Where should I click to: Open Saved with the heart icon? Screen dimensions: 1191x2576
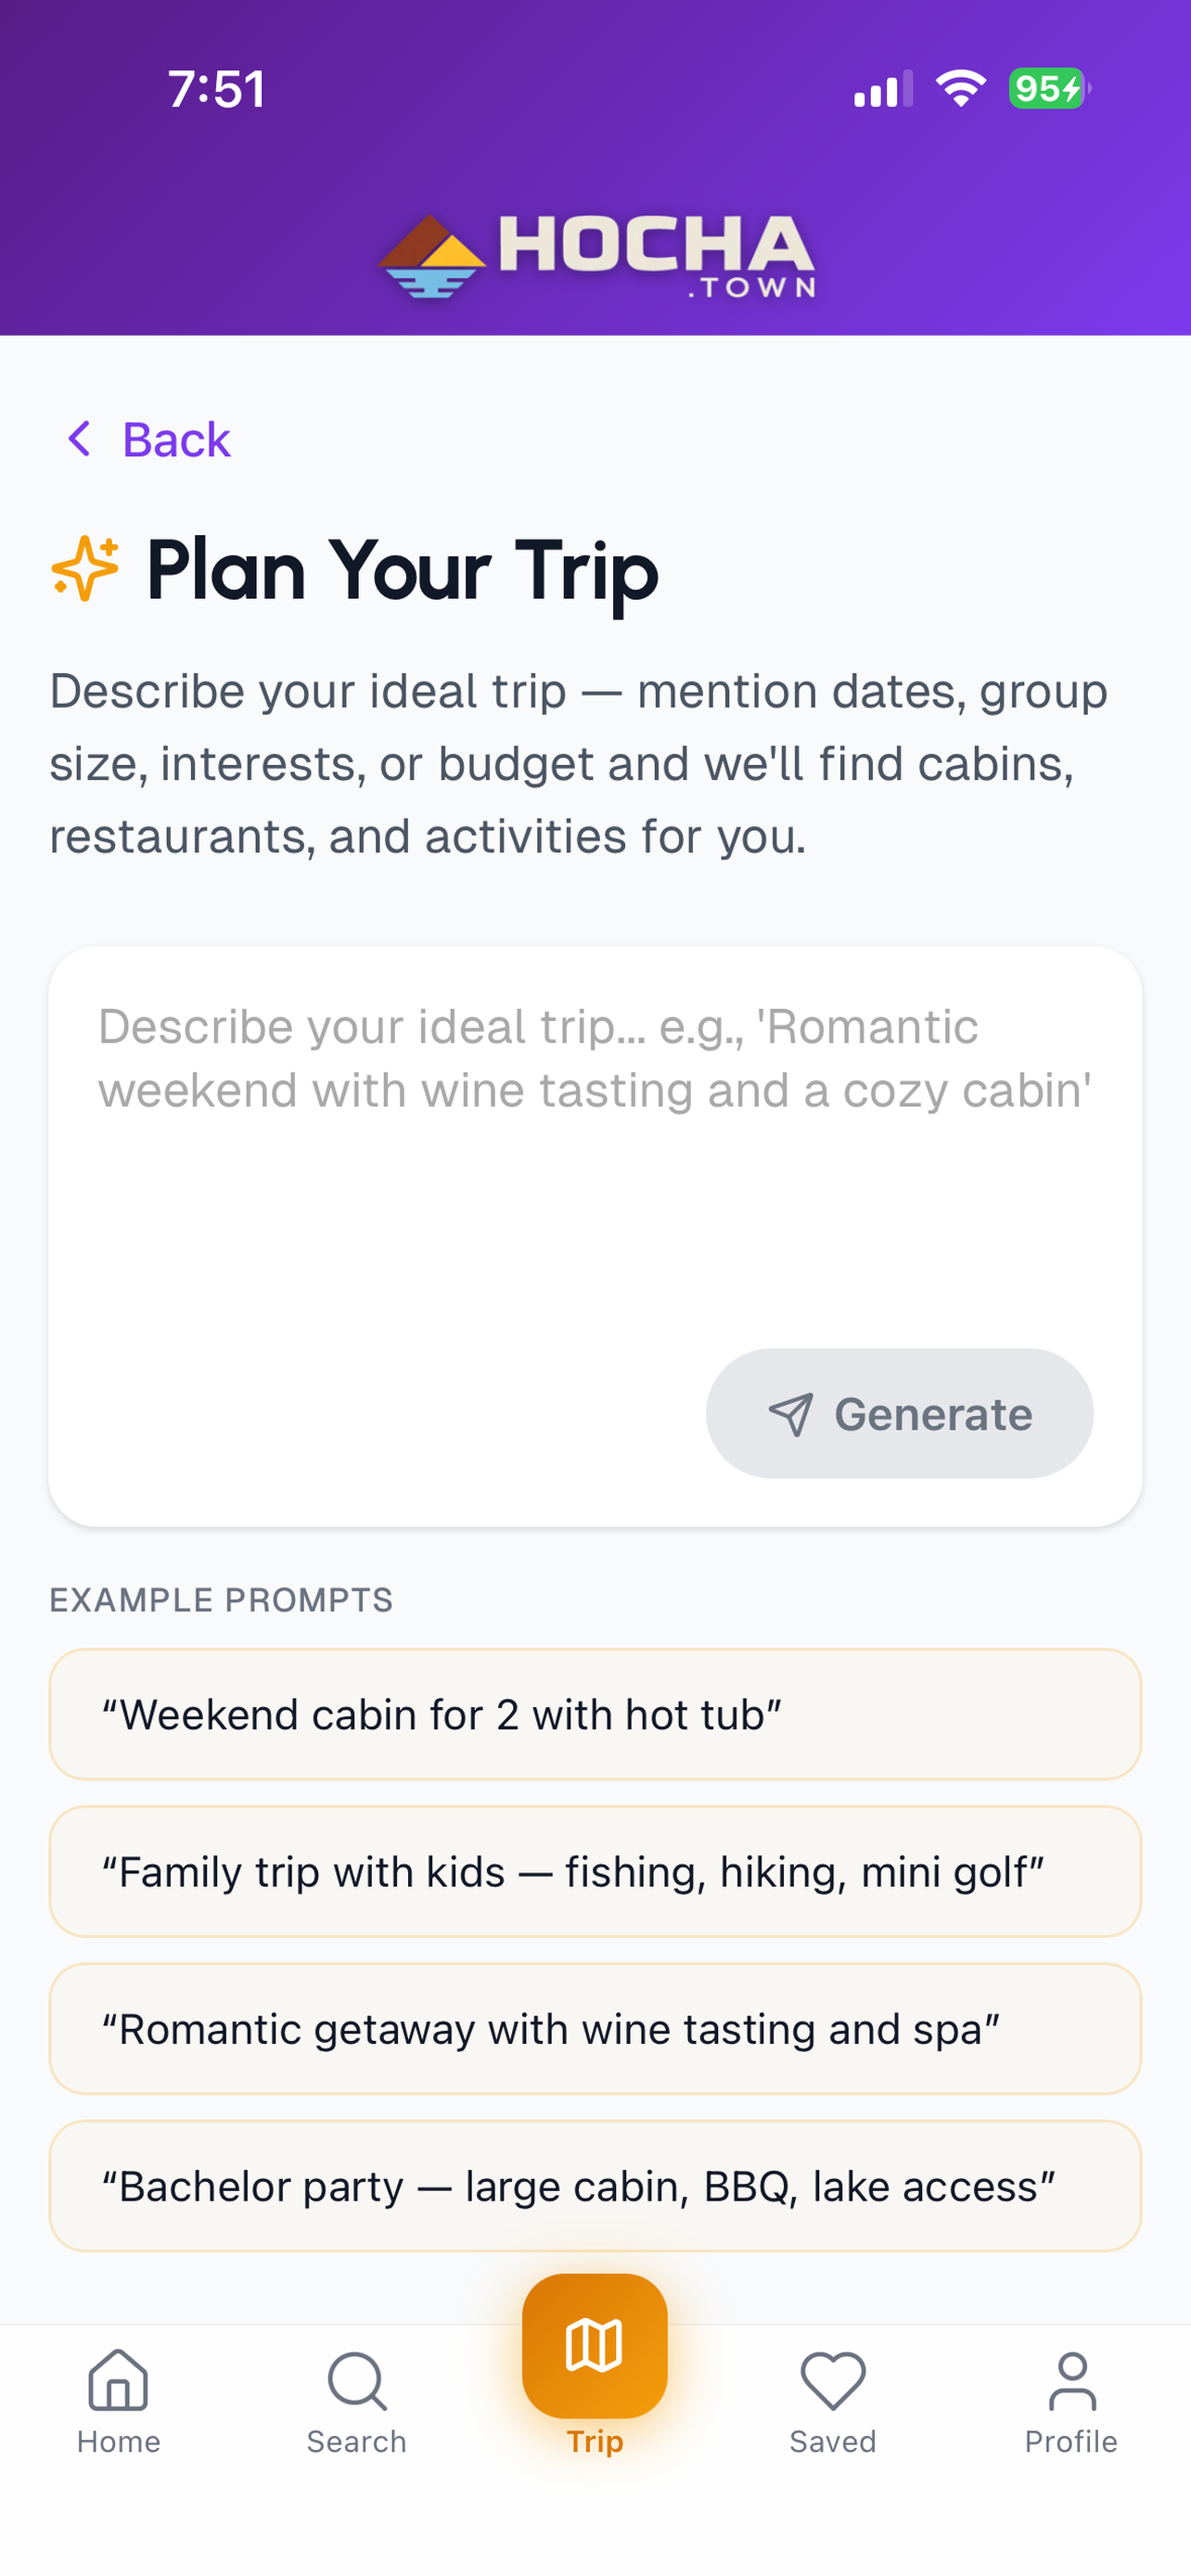tap(833, 2380)
